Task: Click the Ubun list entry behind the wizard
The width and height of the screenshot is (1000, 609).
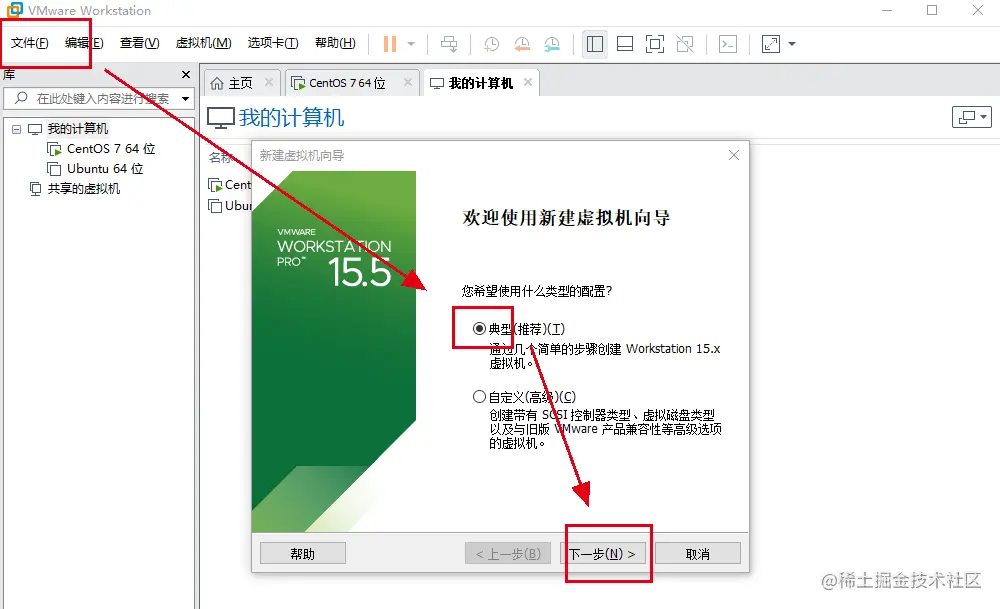Action: pyautogui.click(x=230, y=206)
